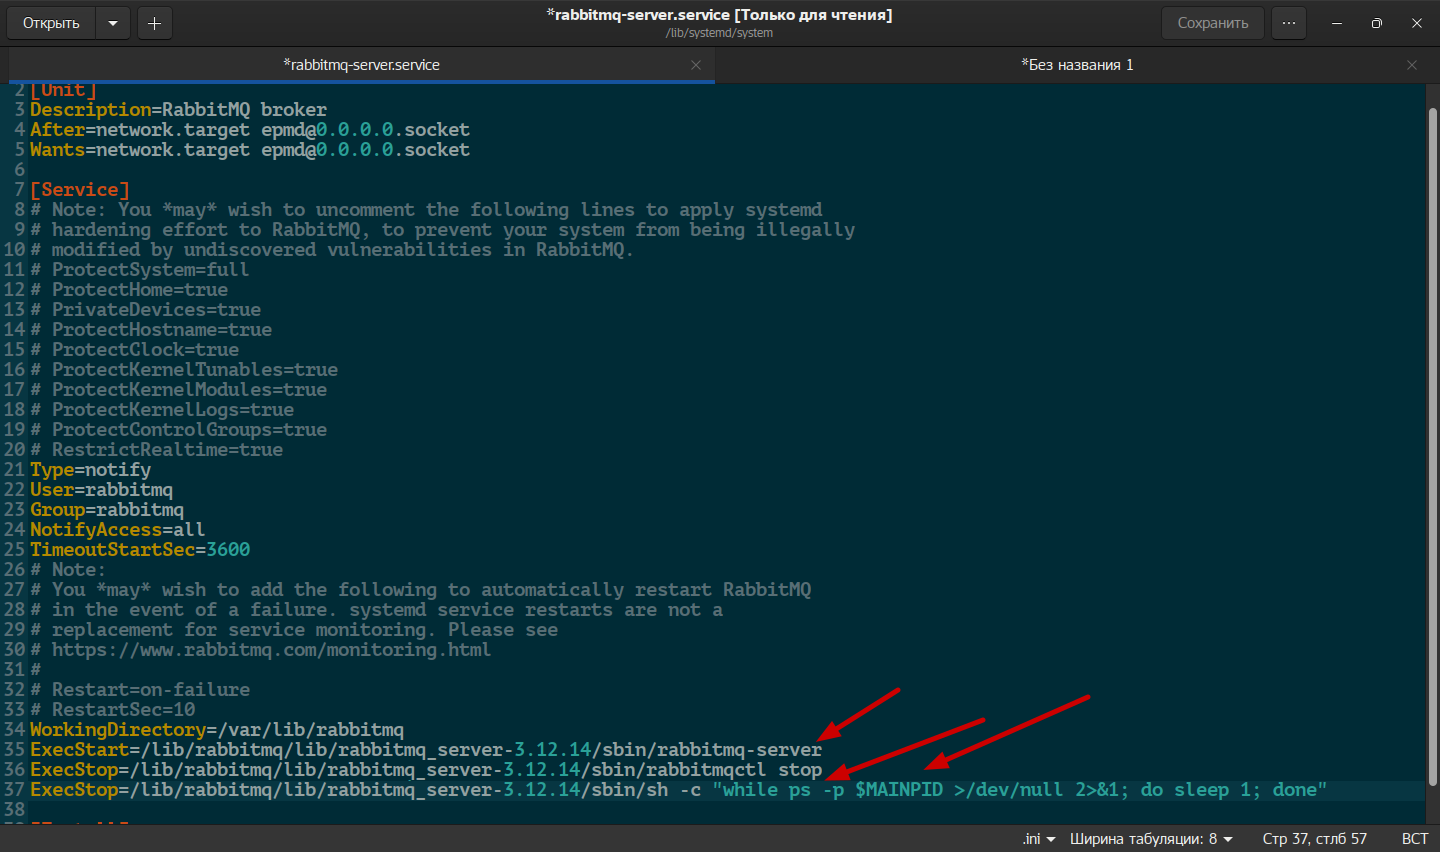Screen dimensions: 1440x852
Task: Click the commented ProtectKernelLogs=true line
Action: 162,410
